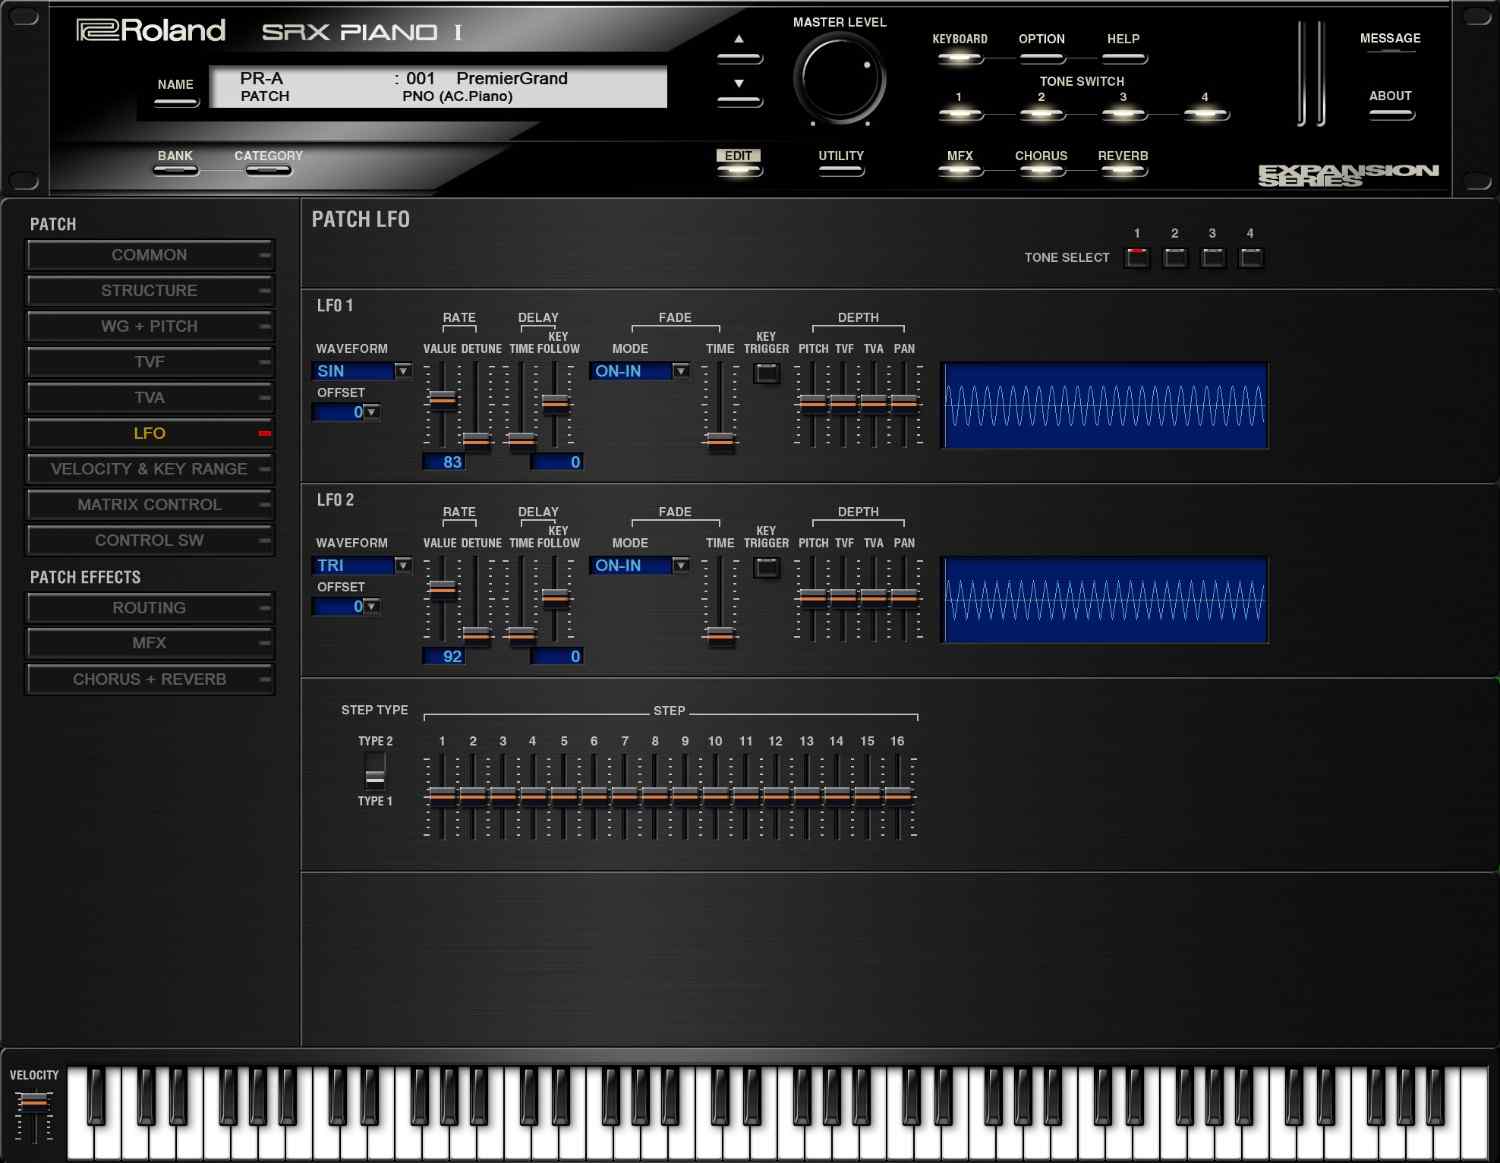The width and height of the screenshot is (1500, 1163).
Task: Switch to the TVF edit page
Action: [x=150, y=361]
